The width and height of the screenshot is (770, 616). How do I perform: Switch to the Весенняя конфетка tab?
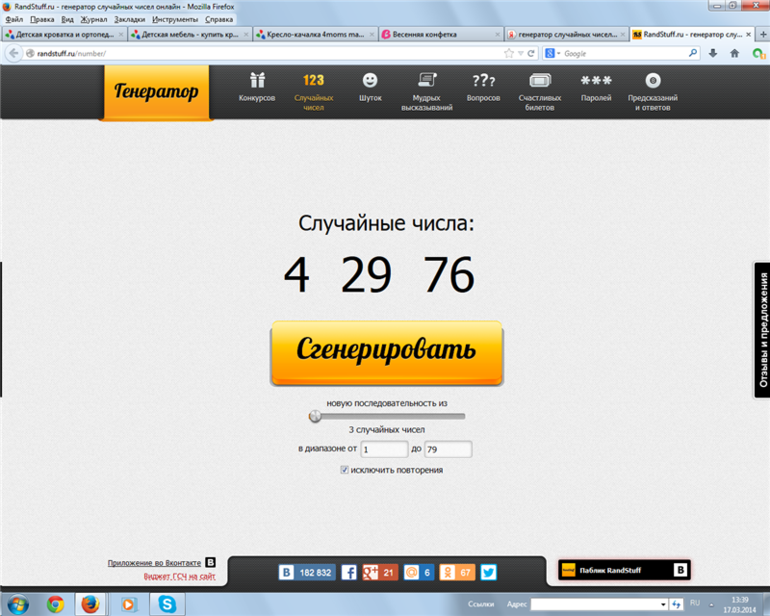coord(440,34)
